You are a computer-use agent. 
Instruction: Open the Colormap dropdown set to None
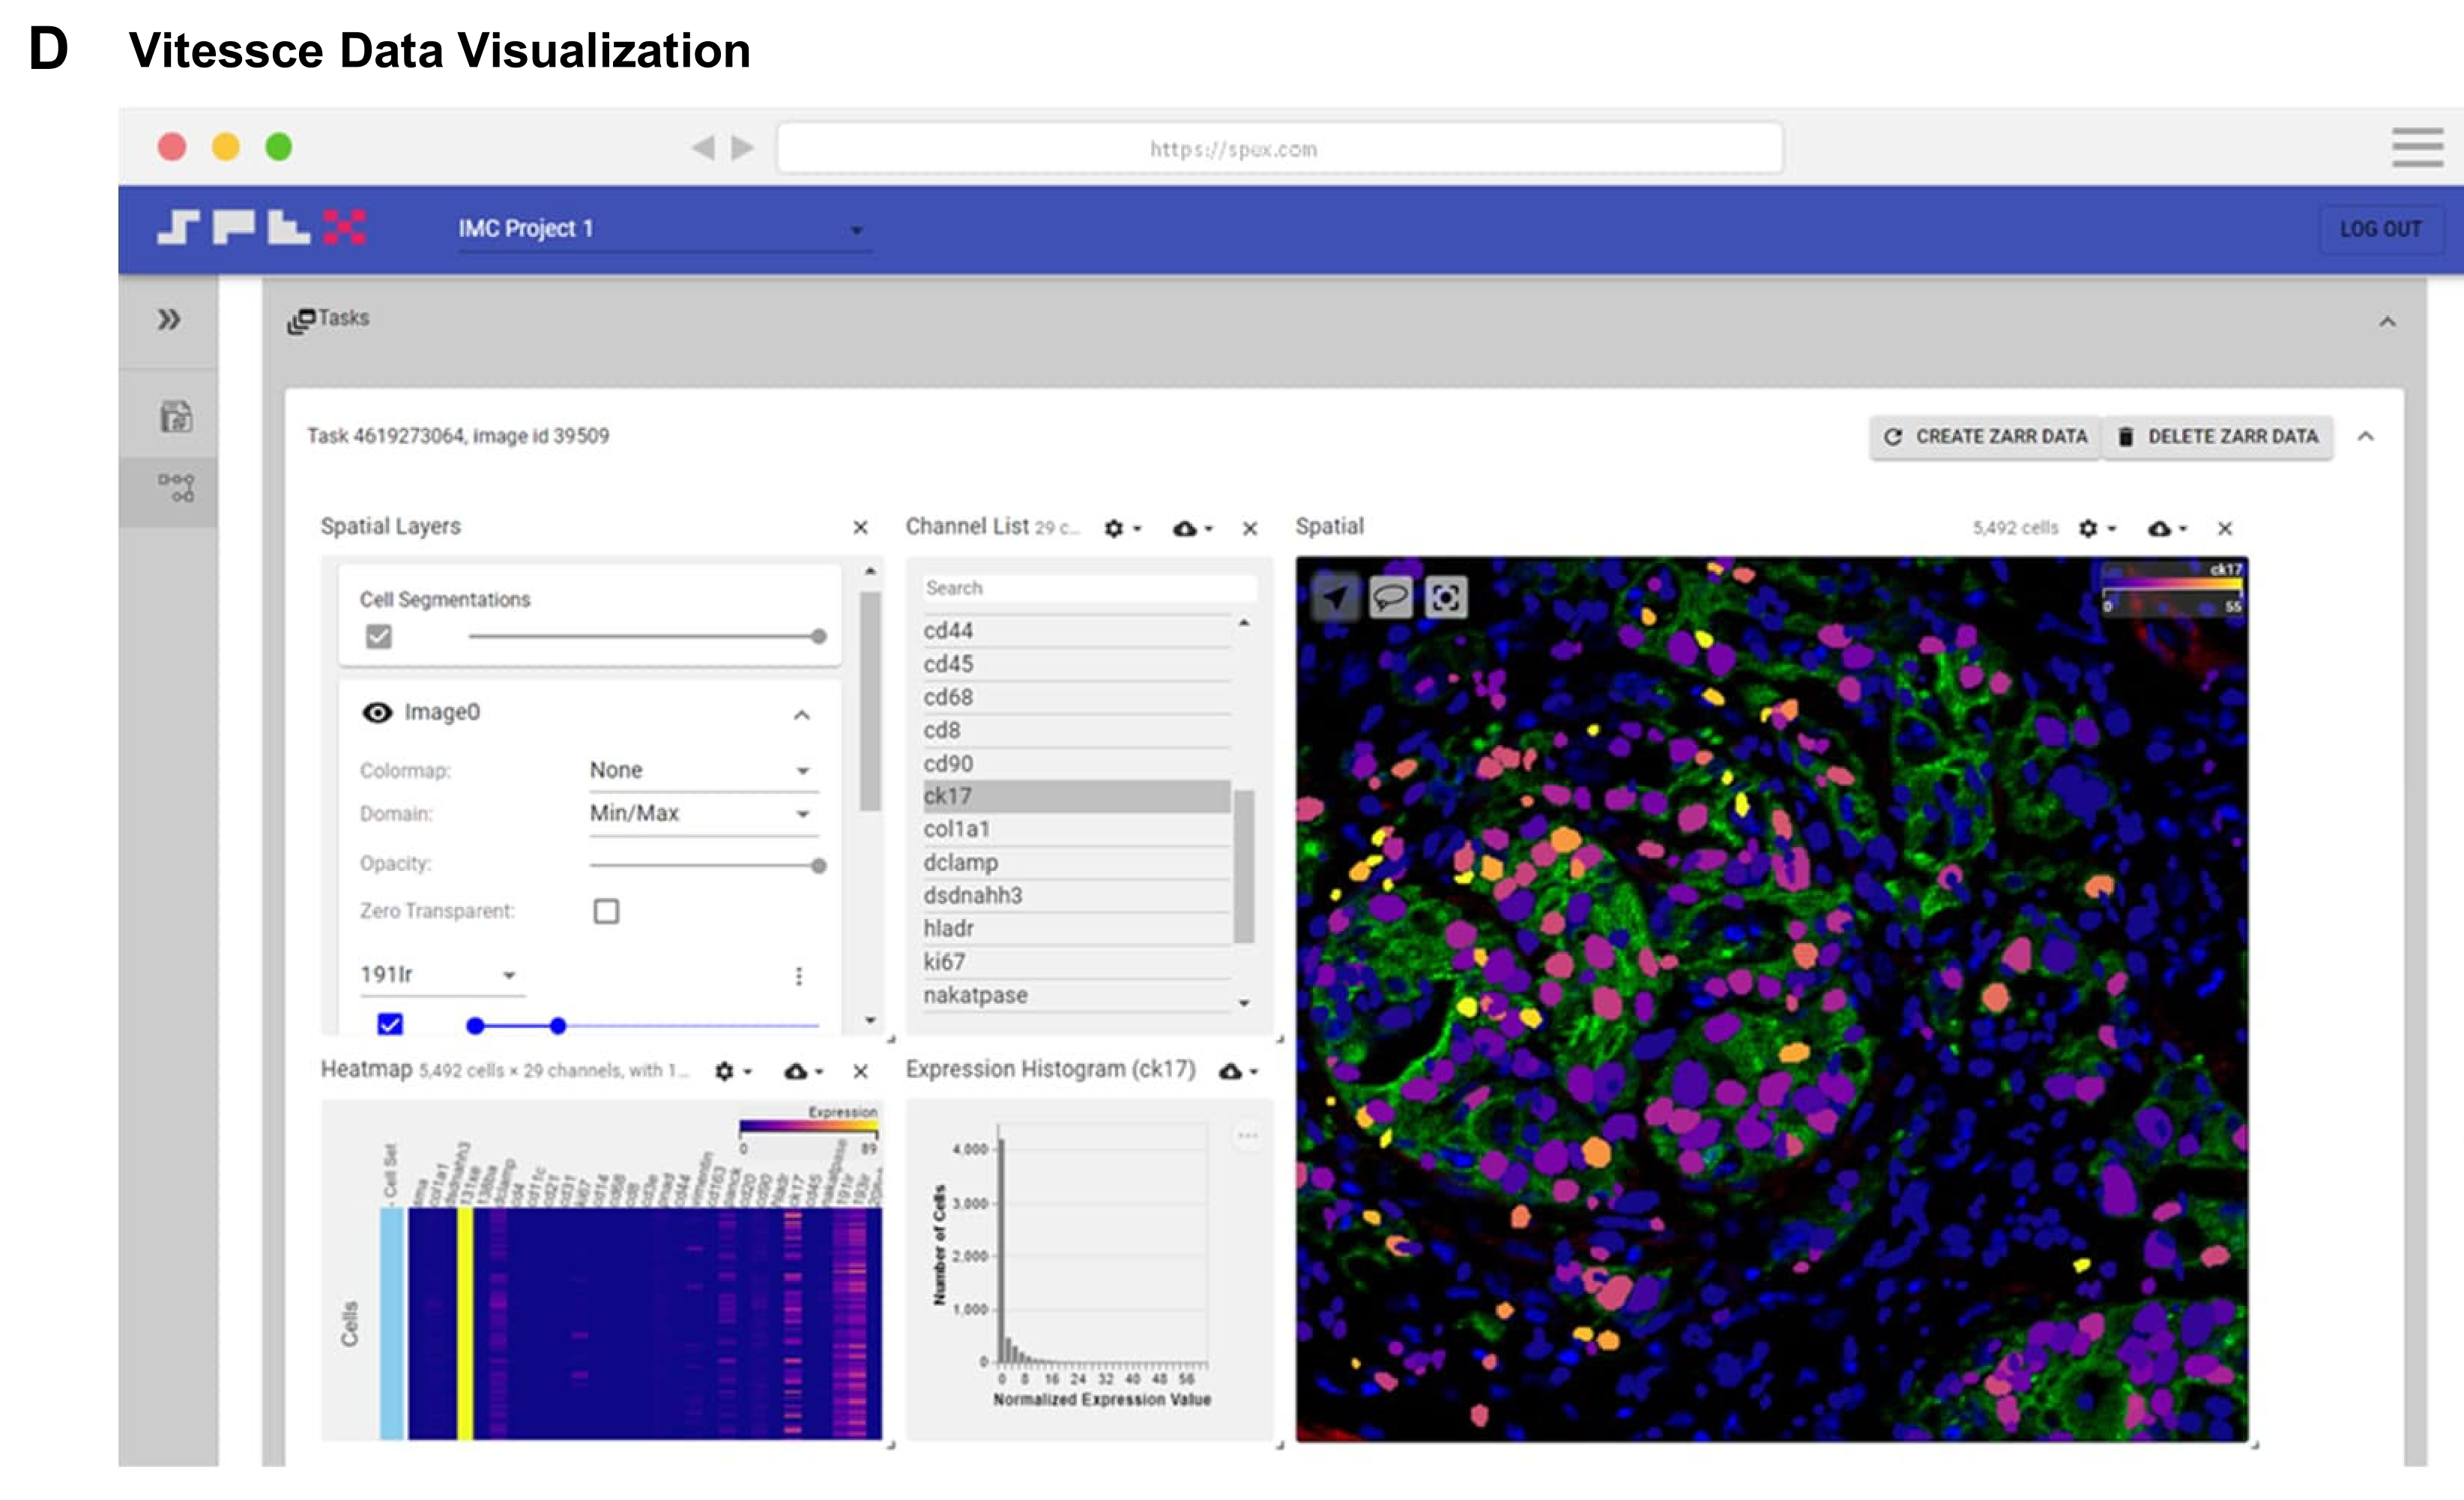point(700,770)
